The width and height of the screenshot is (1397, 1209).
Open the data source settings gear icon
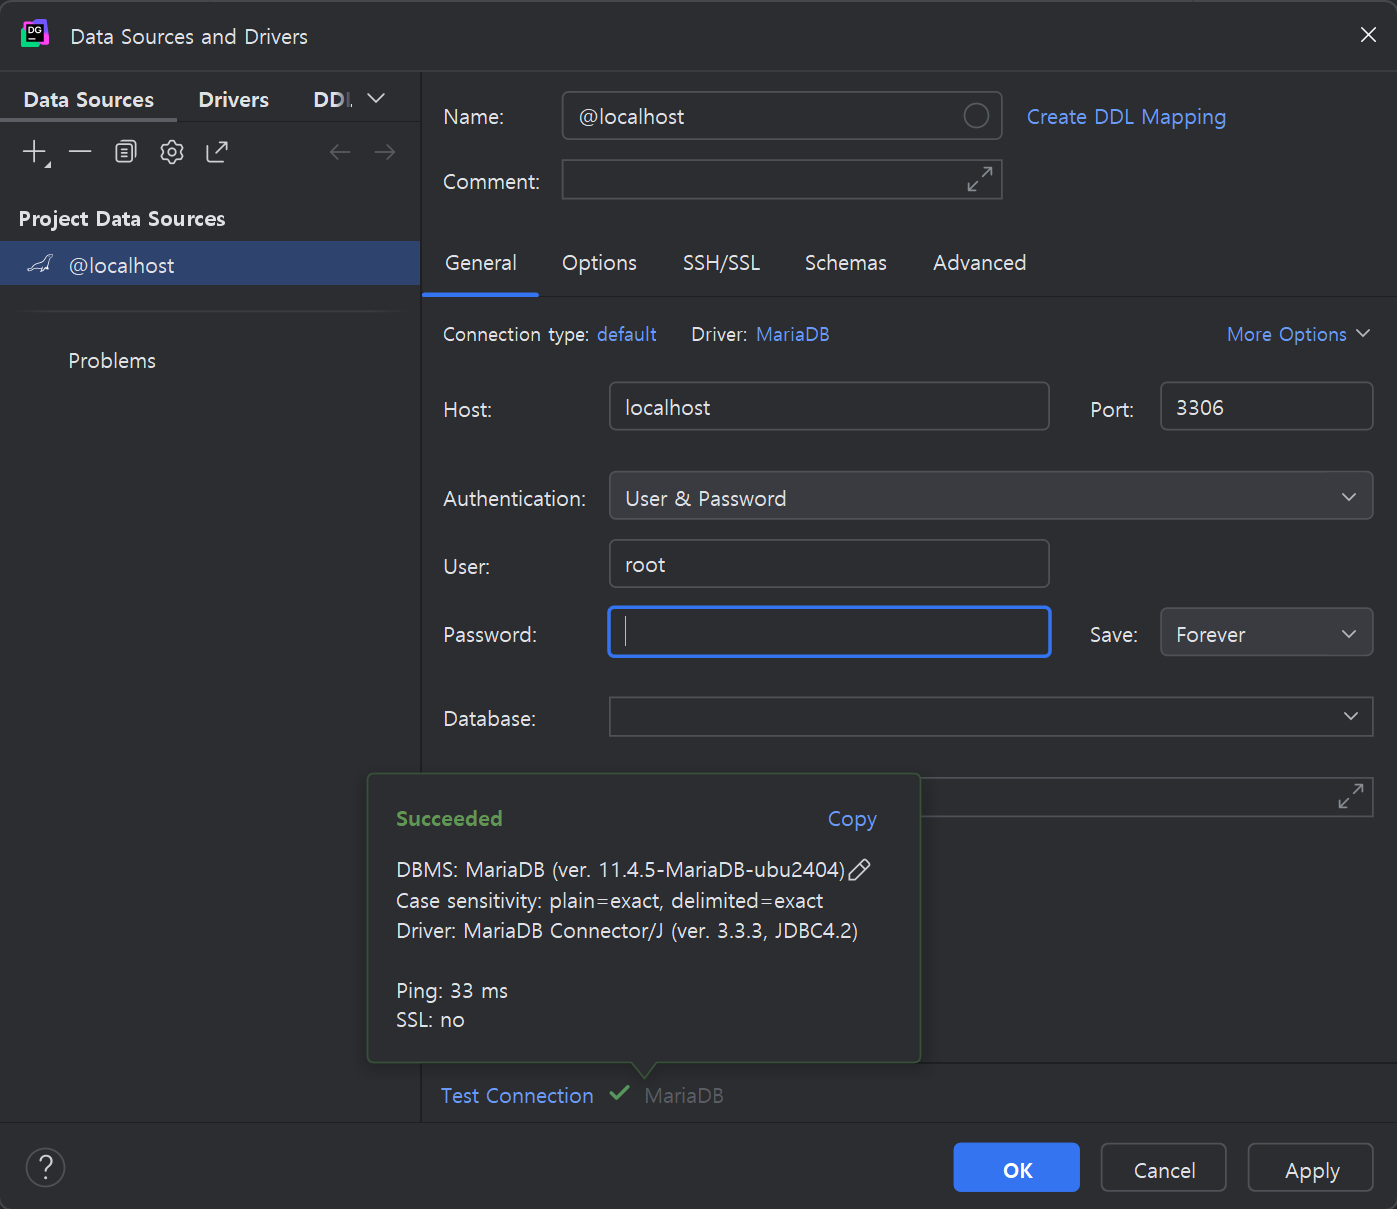tap(172, 152)
